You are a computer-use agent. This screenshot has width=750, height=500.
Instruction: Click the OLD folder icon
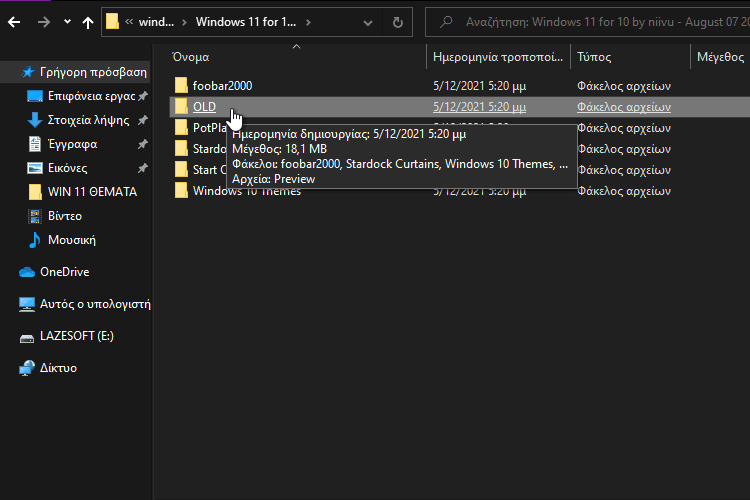pyautogui.click(x=181, y=106)
